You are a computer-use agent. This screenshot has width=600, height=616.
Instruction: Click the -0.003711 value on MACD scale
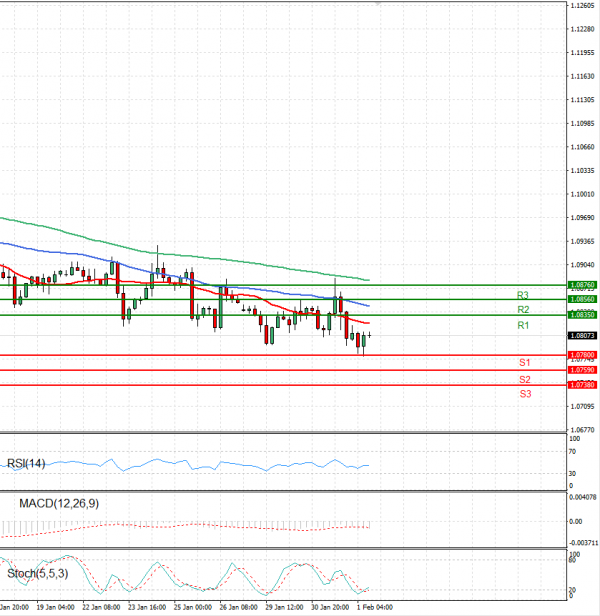coord(584,543)
